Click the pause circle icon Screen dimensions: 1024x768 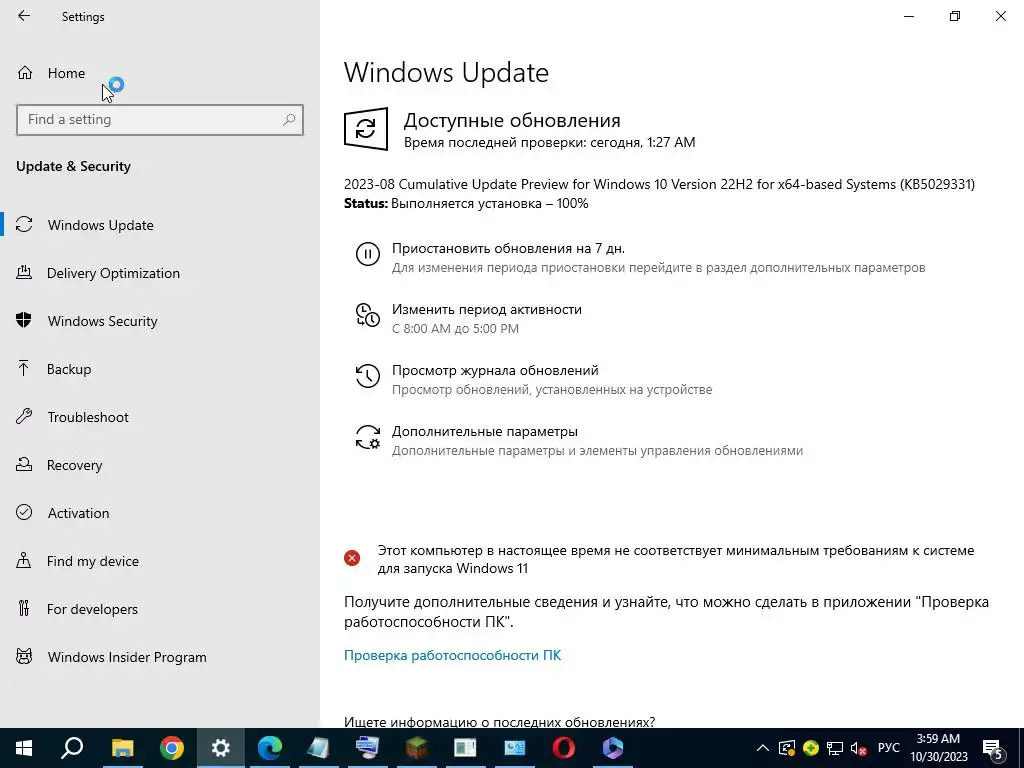(368, 253)
